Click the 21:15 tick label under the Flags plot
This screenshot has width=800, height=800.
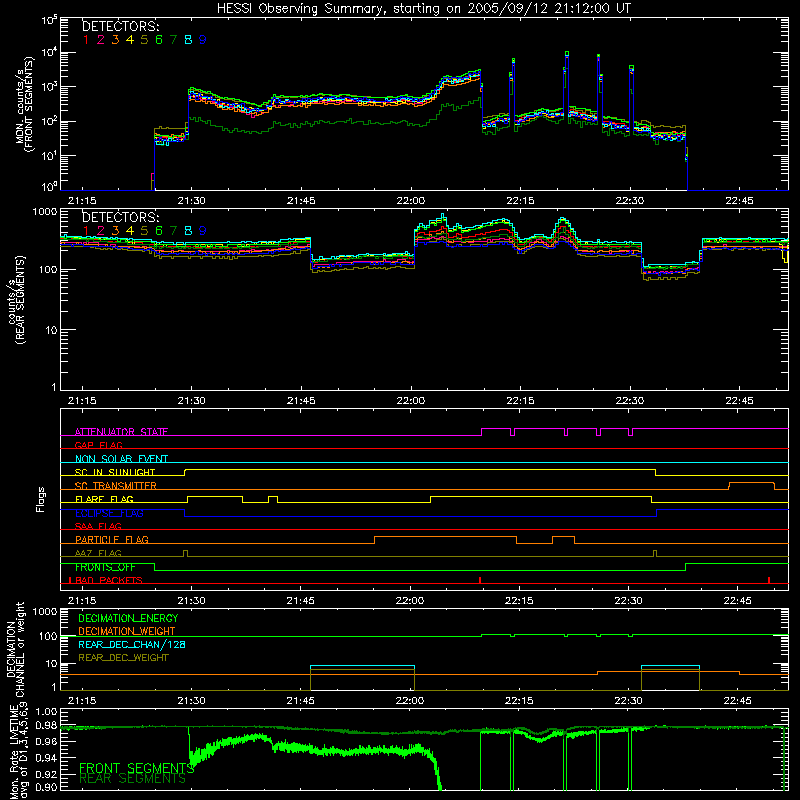click(82, 601)
